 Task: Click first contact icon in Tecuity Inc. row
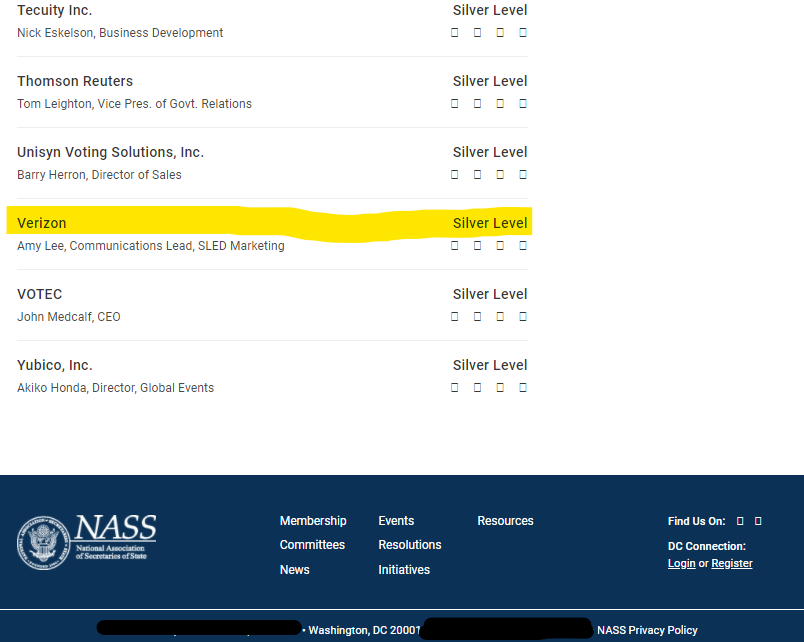454,33
